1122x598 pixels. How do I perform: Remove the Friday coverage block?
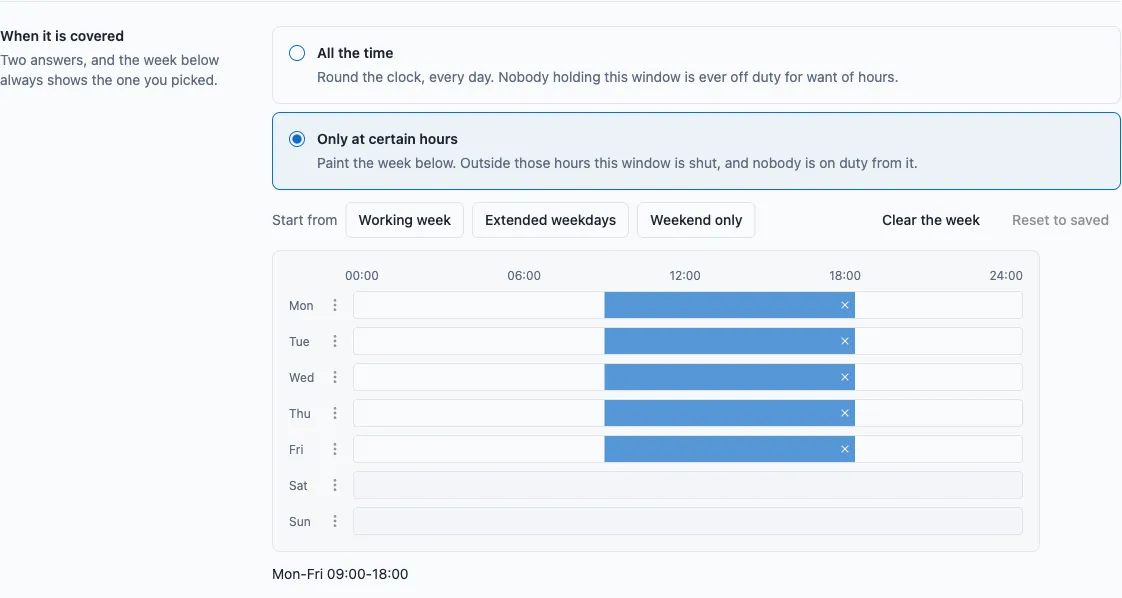844,449
